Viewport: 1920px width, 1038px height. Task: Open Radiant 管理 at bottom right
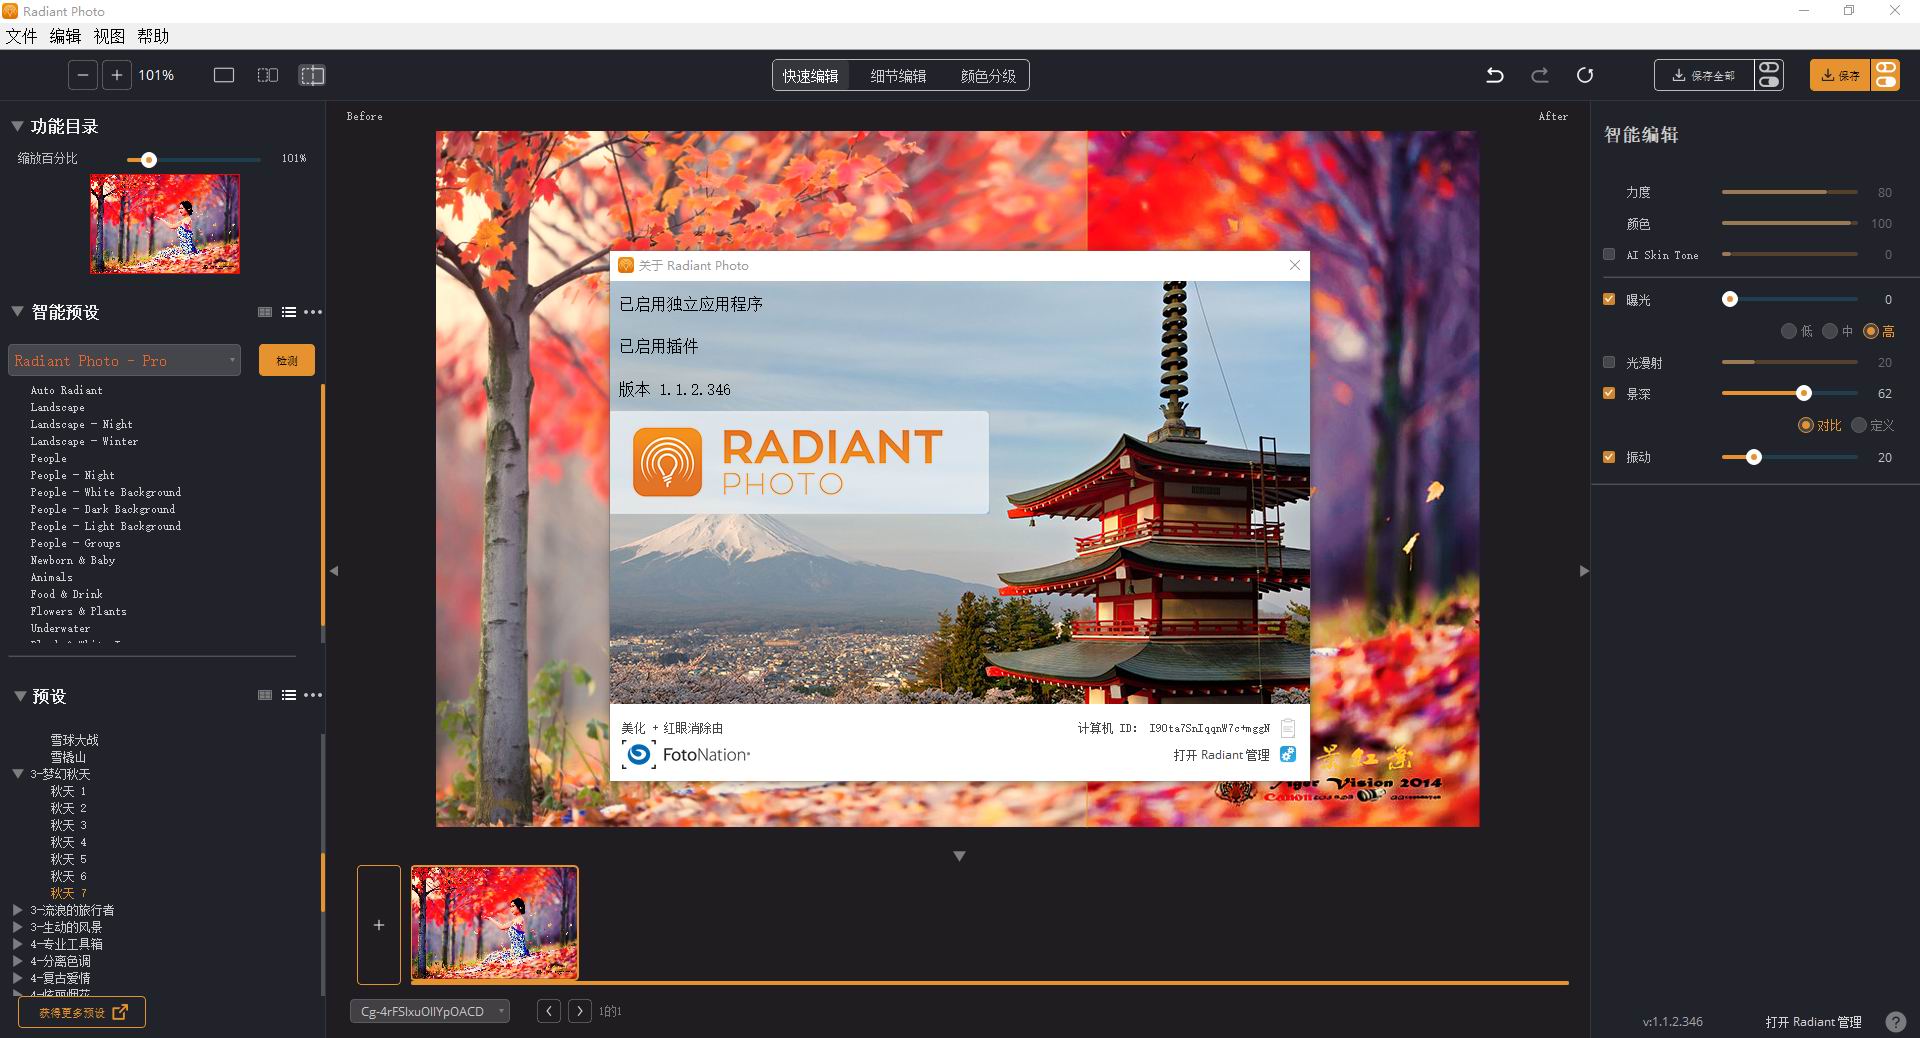pyautogui.click(x=1813, y=1022)
